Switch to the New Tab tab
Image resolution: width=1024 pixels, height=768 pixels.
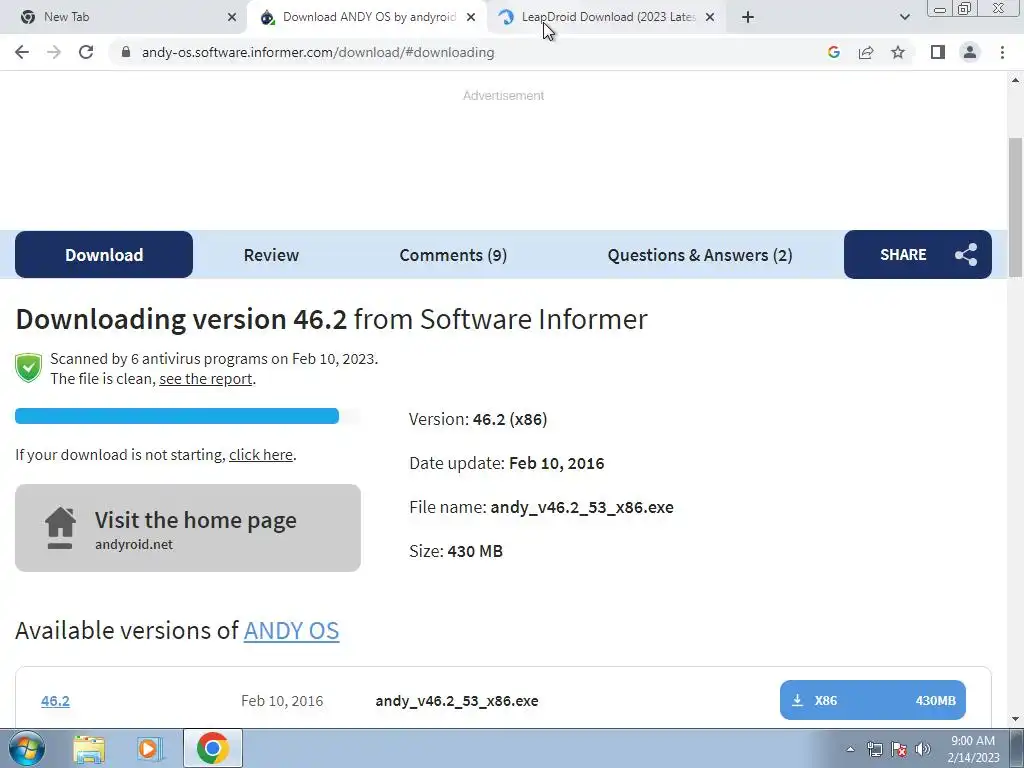(124, 17)
